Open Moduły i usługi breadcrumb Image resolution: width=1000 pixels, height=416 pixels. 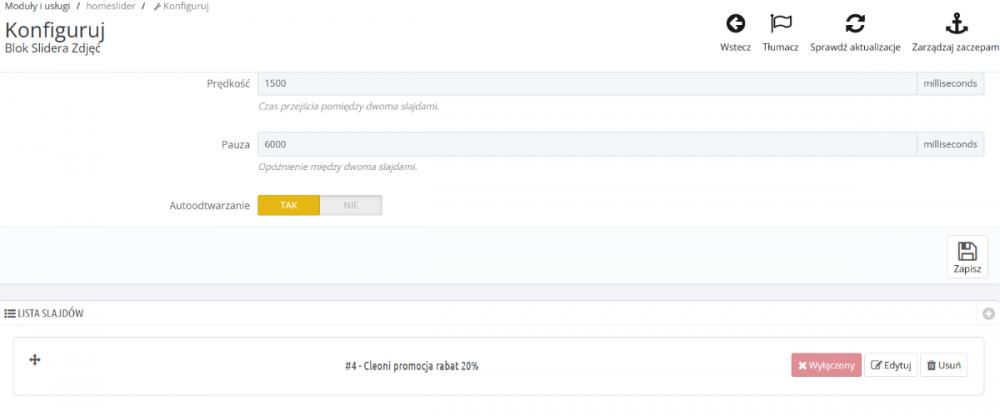[x=36, y=6]
